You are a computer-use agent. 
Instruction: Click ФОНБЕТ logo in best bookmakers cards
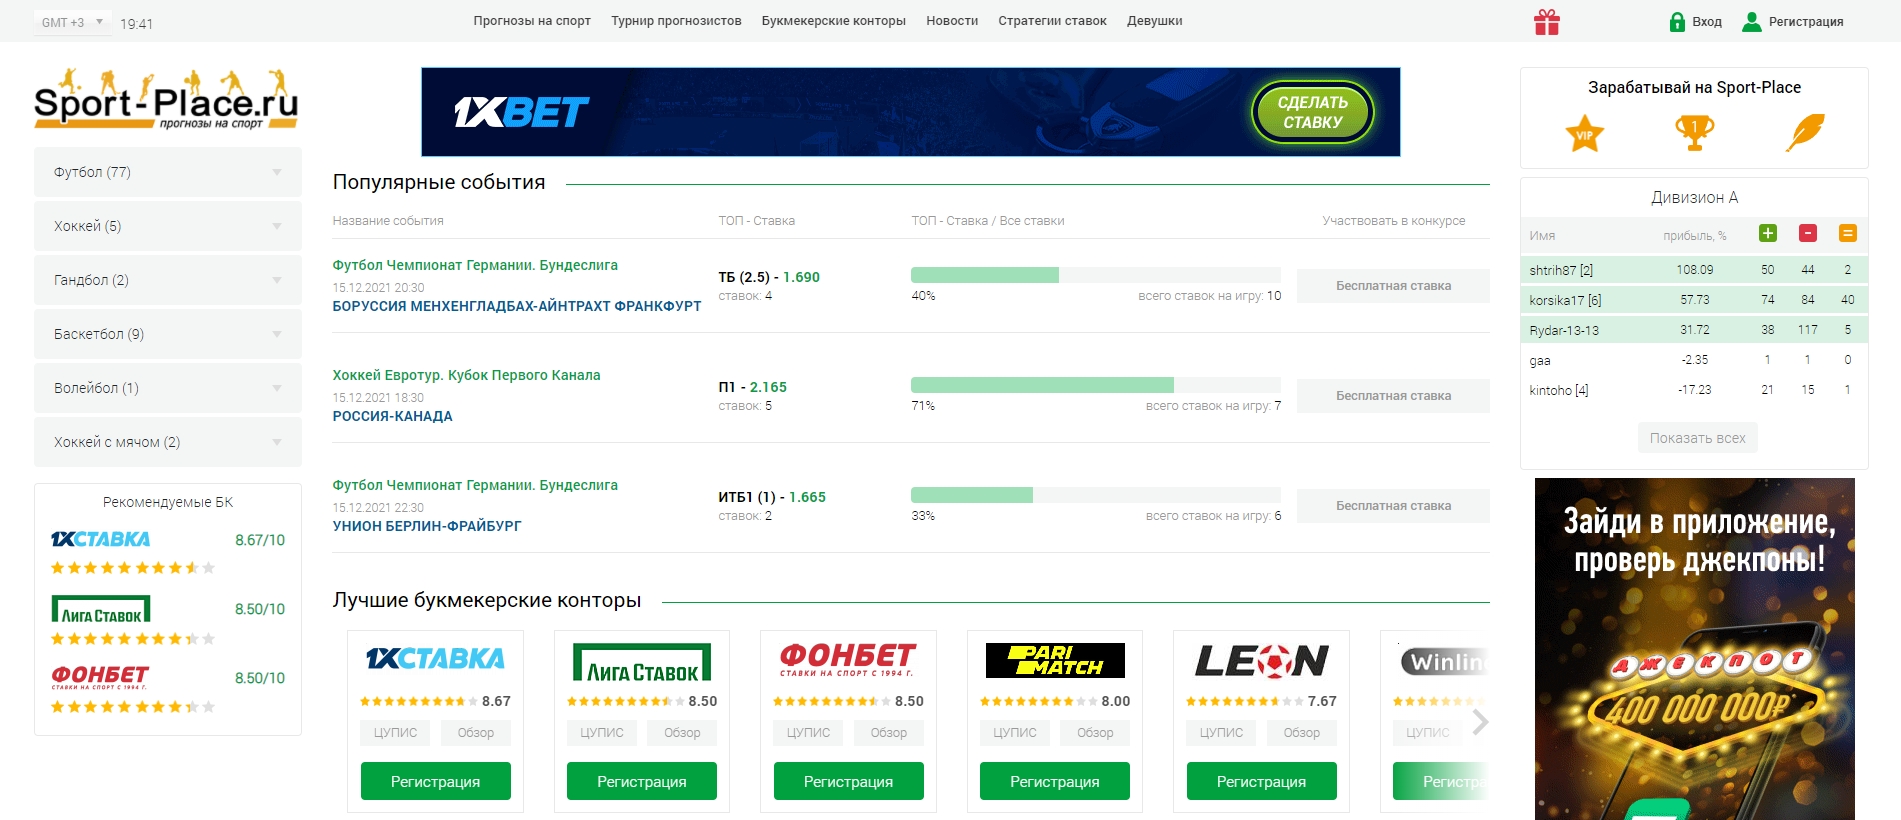pyautogui.click(x=848, y=659)
